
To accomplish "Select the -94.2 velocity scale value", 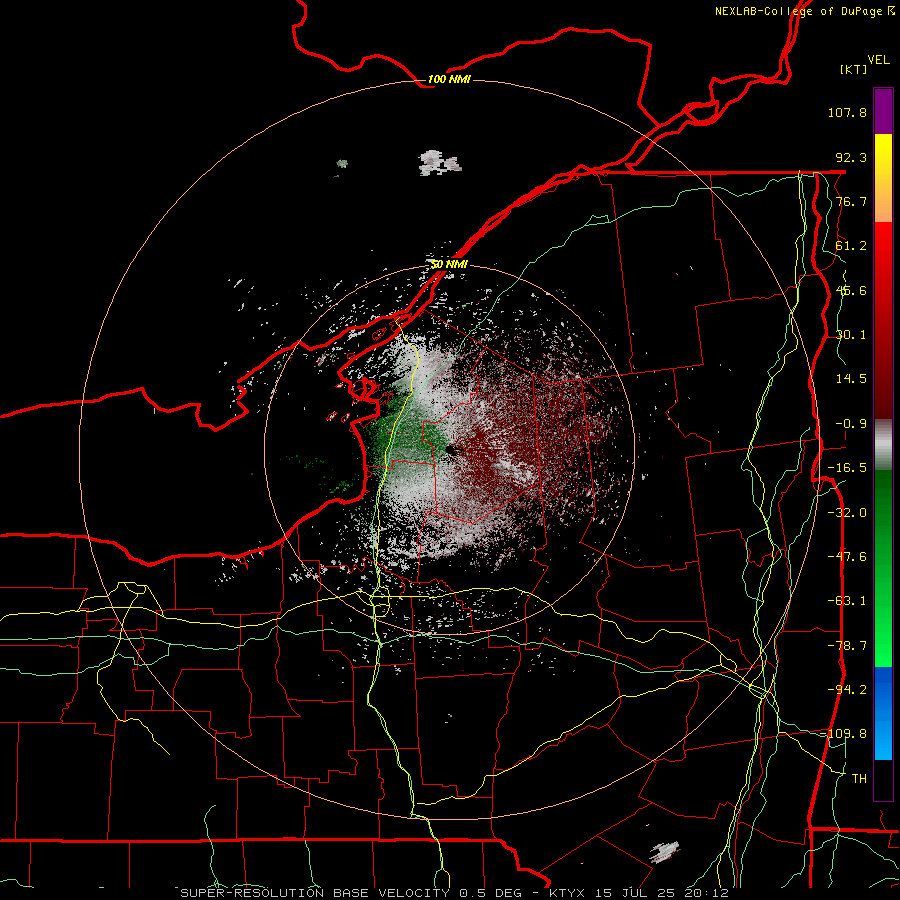I will [x=847, y=690].
